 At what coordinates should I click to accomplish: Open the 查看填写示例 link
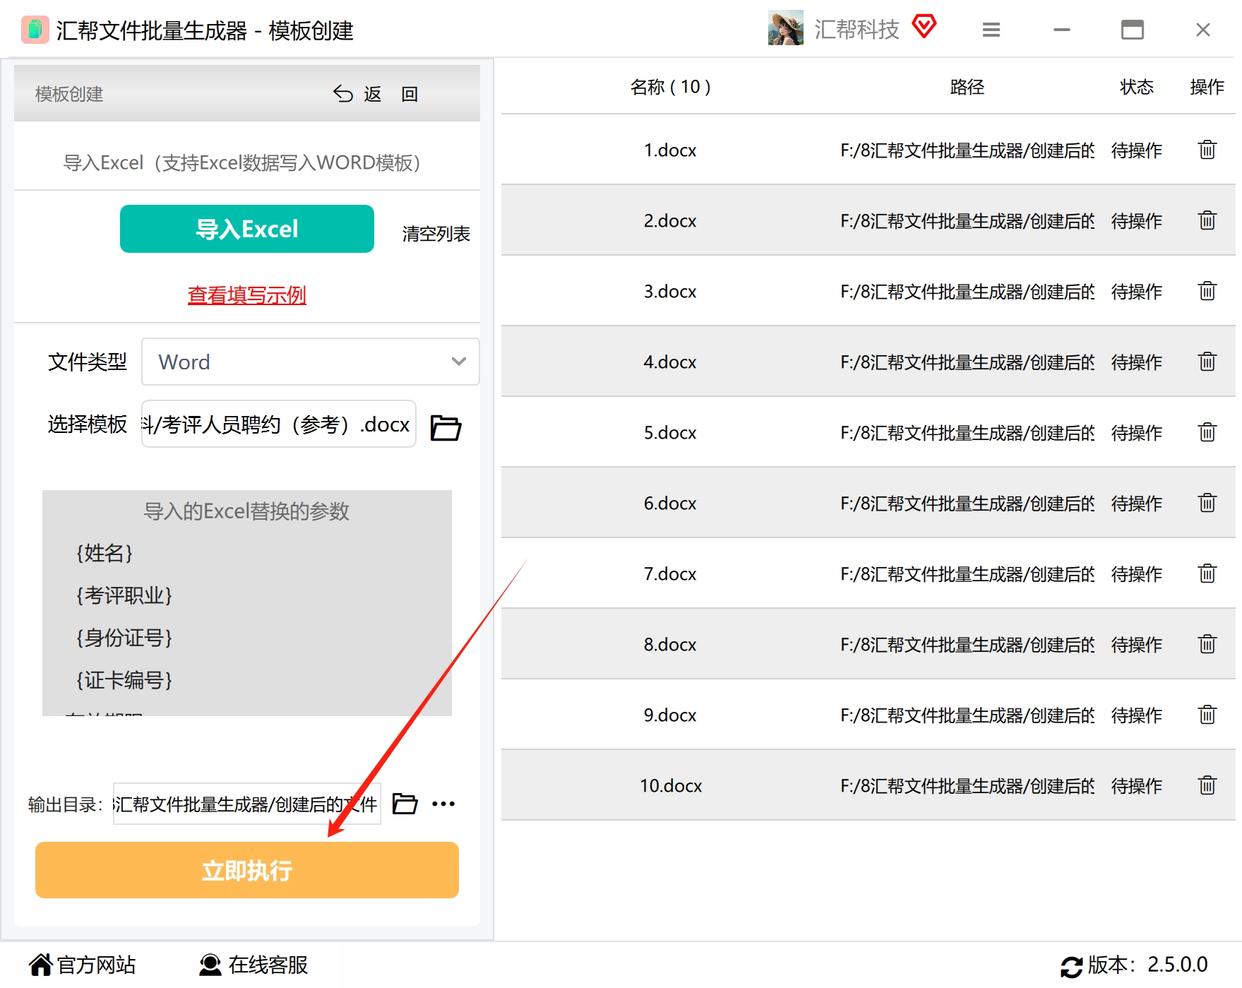pyautogui.click(x=247, y=295)
